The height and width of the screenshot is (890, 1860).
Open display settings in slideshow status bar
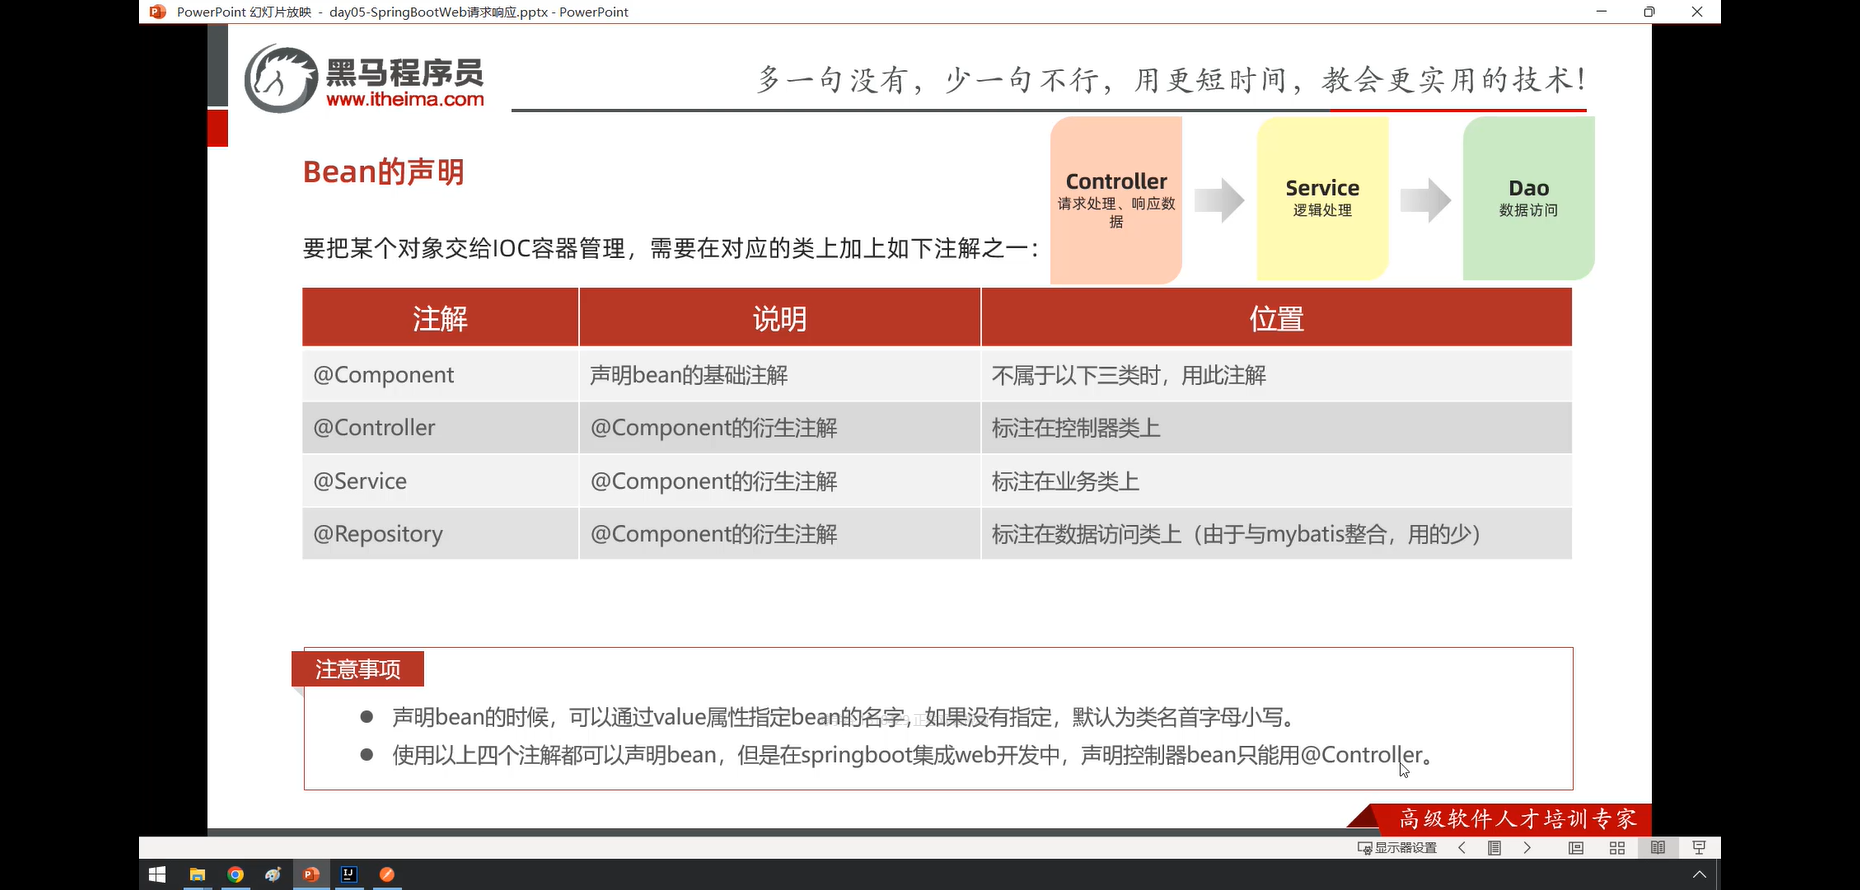tap(1397, 848)
